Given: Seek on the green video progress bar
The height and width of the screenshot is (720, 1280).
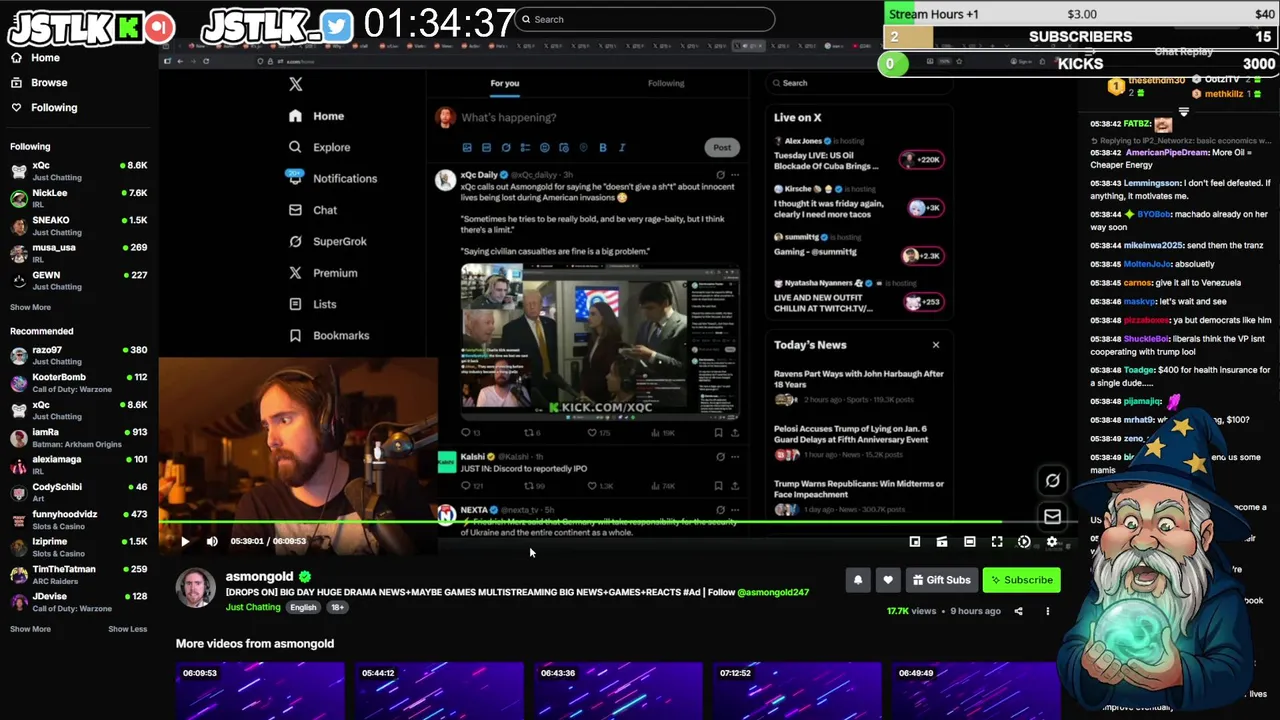Looking at the screenshot, I should [580, 522].
